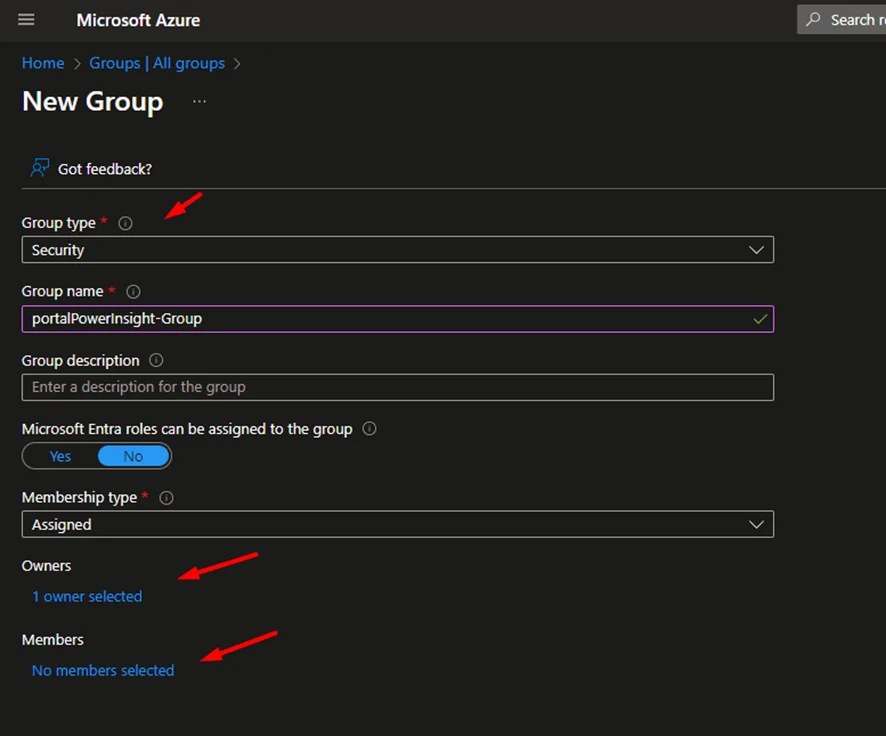This screenshot has height=736, width=886.
Task: Click the New Group page heading
Action: 93,102
